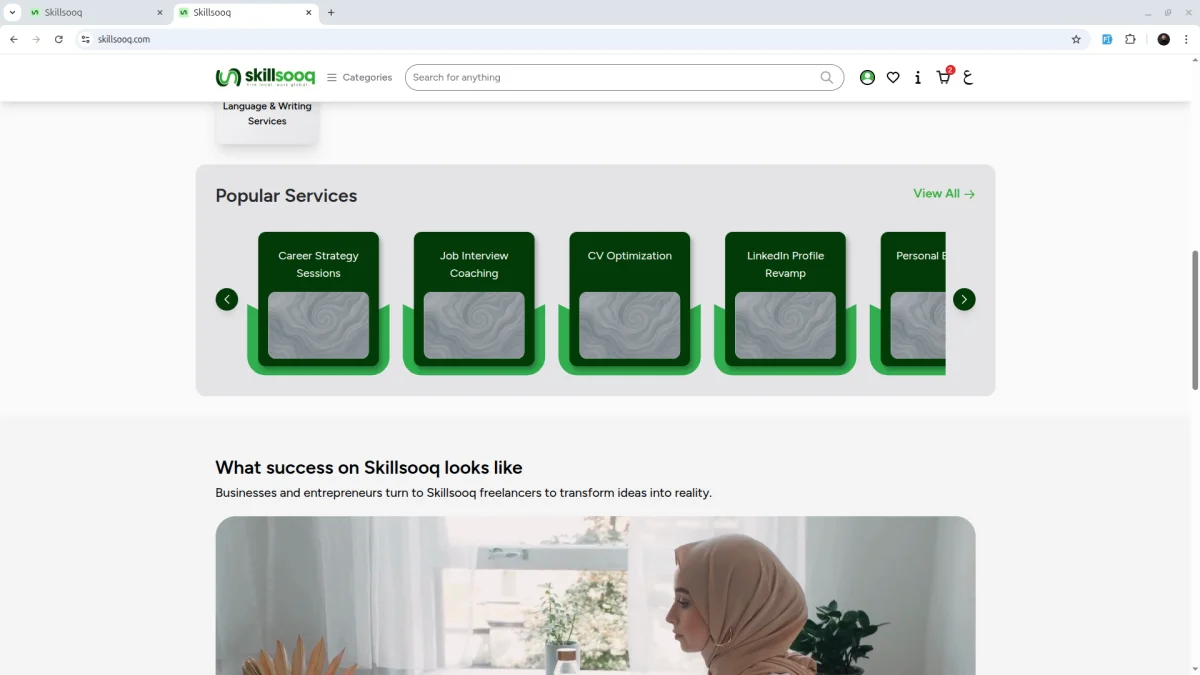Close the active Skillsooq tab
This screenshot has height=675, width=1200.
pos(309,13)
